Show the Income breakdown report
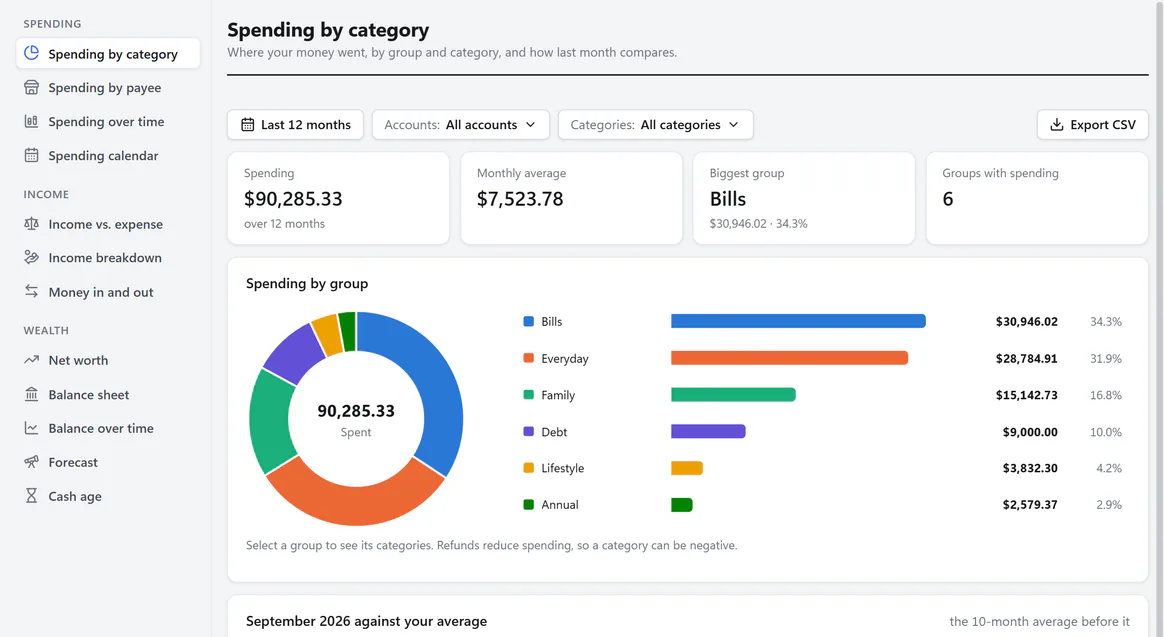The image size is (1164, 637). pos(108,258)
